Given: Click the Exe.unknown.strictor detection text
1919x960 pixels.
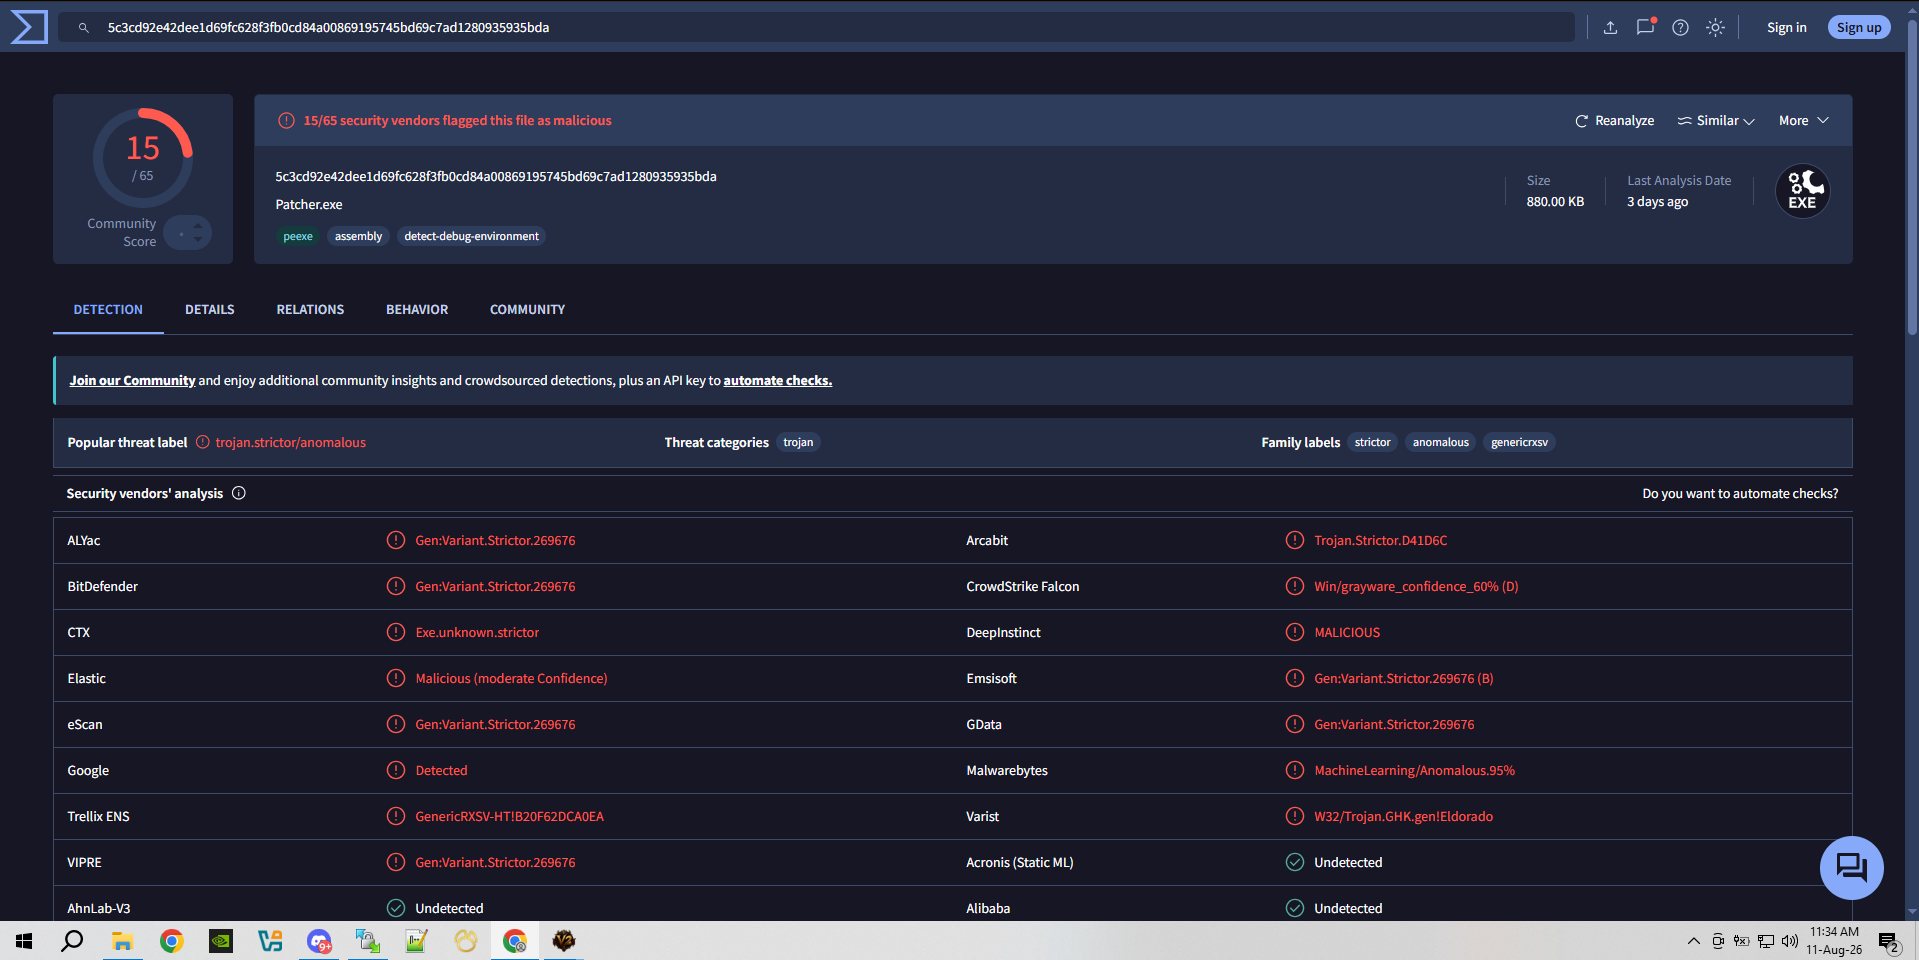Looking at the screenshot, I should [x=477, y=633].
